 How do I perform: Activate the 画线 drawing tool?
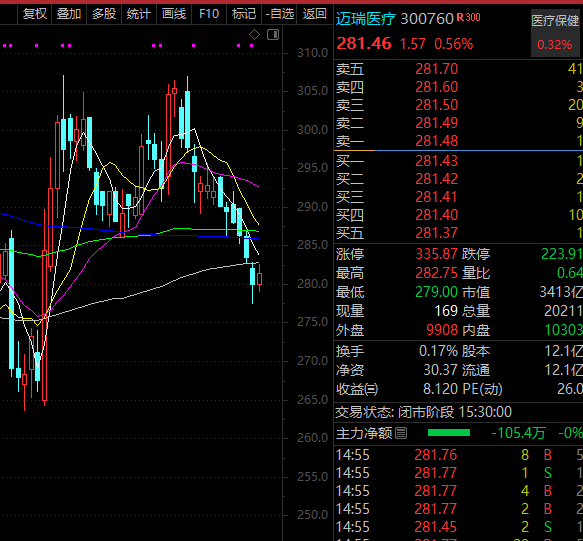coord(174,14)
